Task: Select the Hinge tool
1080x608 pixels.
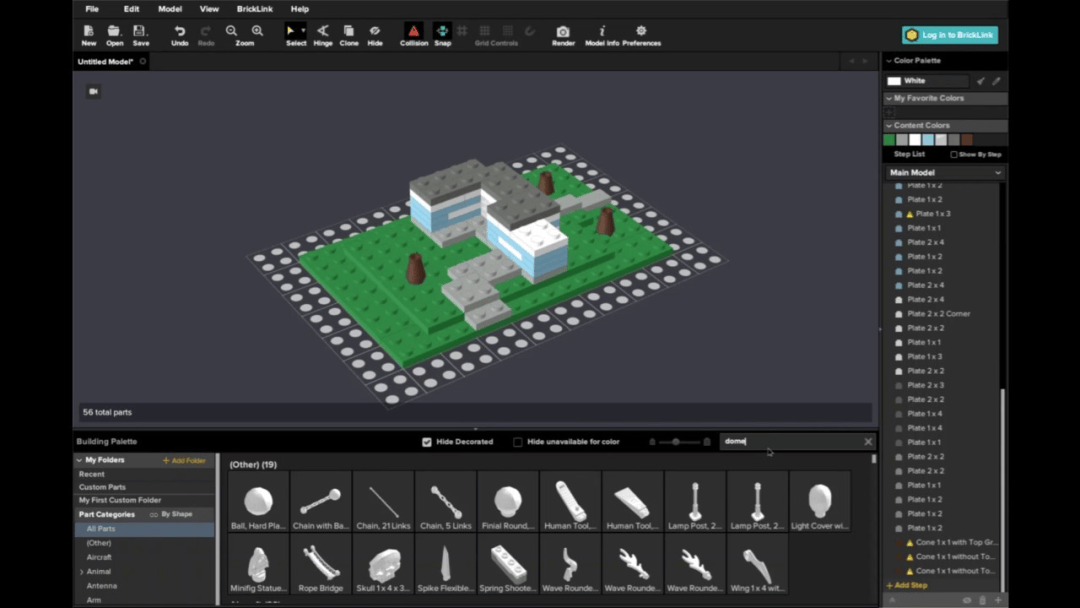Action: pos(322,35)
